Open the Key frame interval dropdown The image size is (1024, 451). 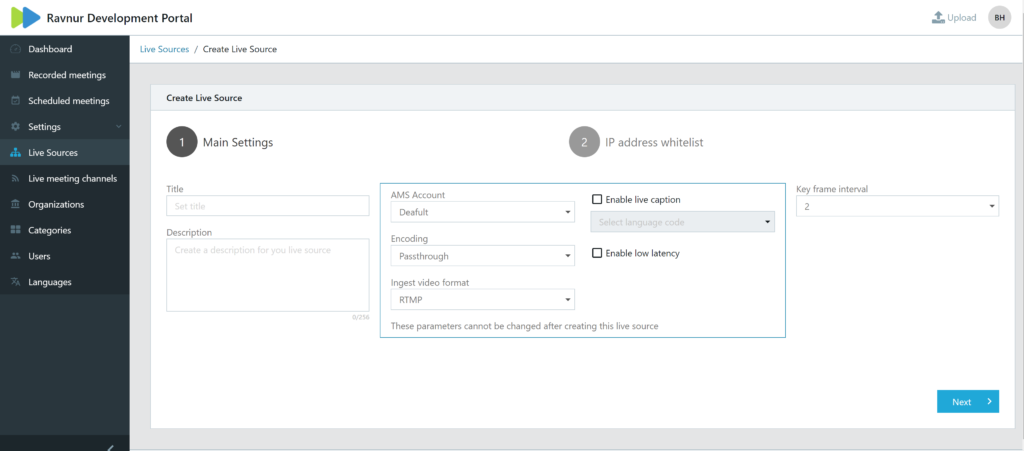(x=896, y=206)
